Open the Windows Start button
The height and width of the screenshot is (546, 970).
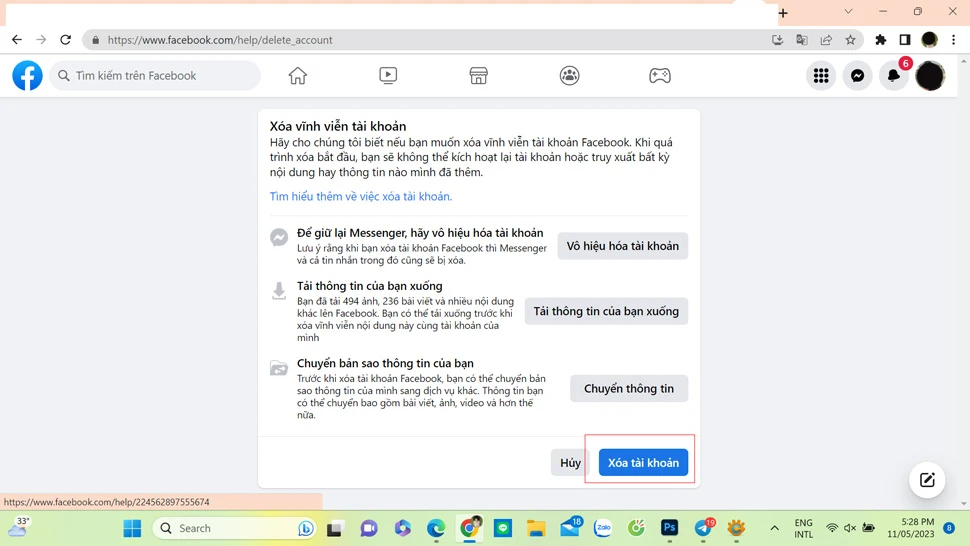(132, 528)
